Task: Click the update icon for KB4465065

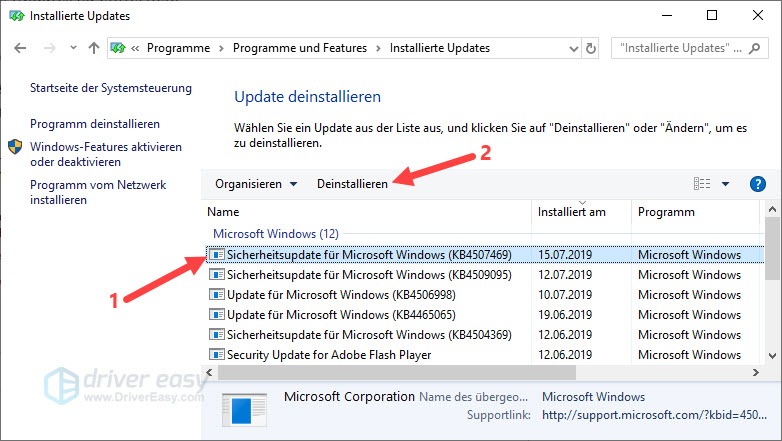Action: [216, 315]
